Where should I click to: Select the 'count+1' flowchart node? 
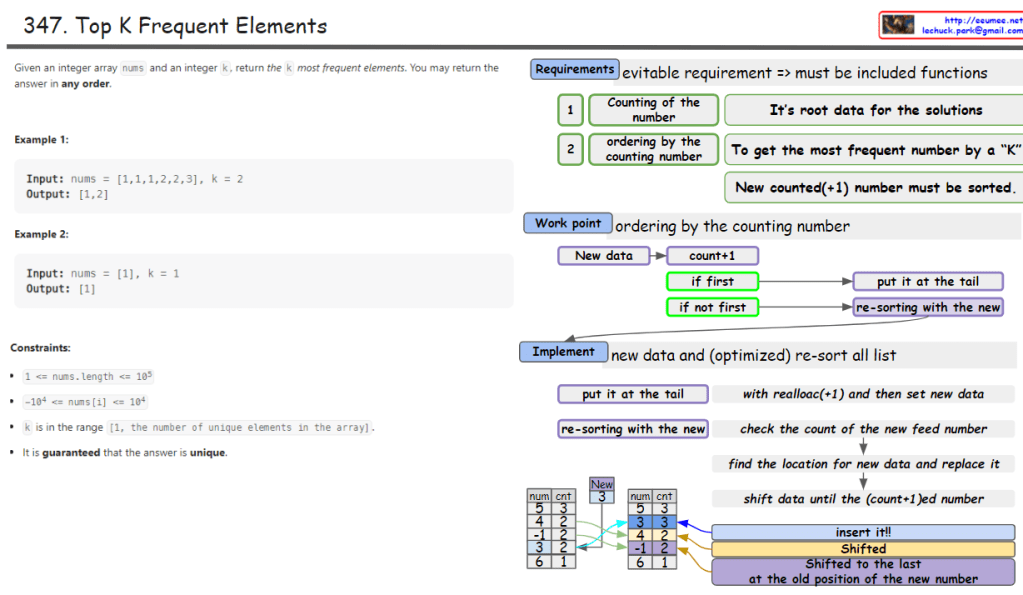click(712, 256)
